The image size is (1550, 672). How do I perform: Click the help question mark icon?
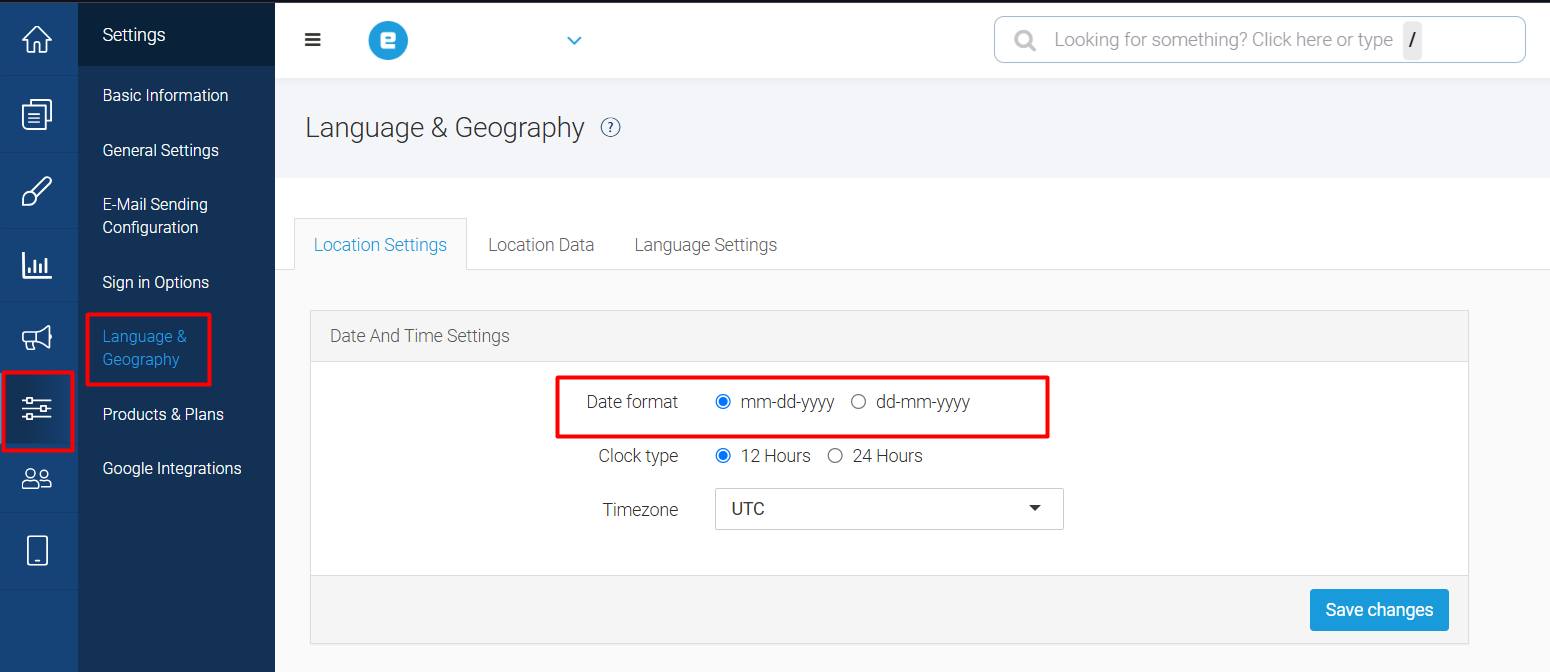610,128
